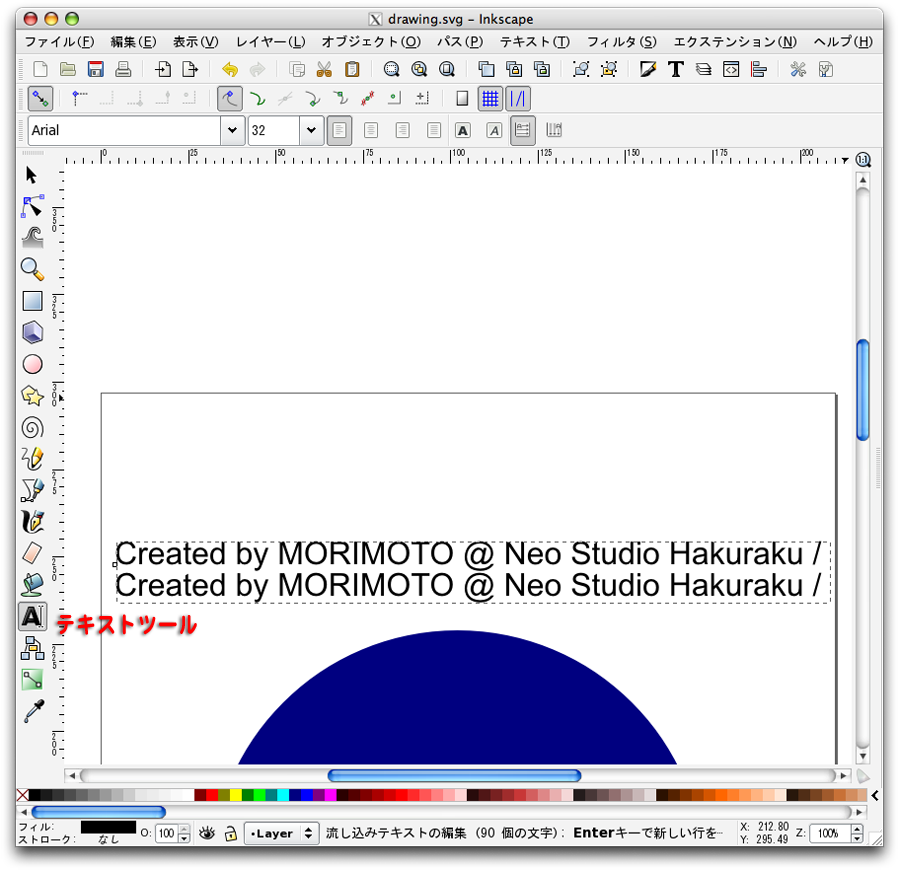This screenshot has height=870, width=900.
Task: Click the zoom percentage stepper
Action: 857,833
